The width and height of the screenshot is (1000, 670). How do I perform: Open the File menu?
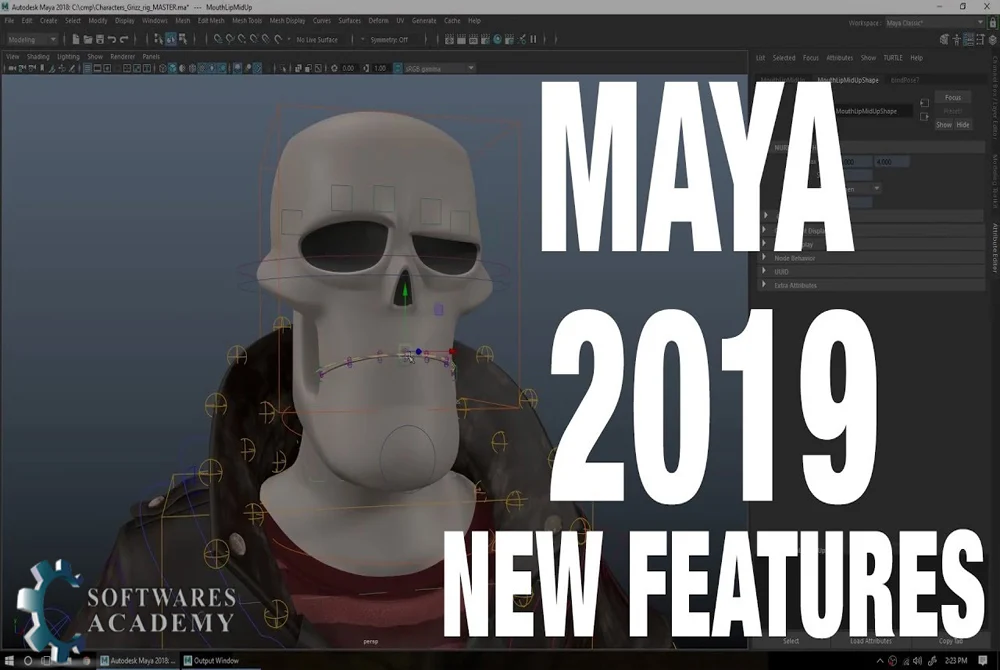(x=10, y=20)
